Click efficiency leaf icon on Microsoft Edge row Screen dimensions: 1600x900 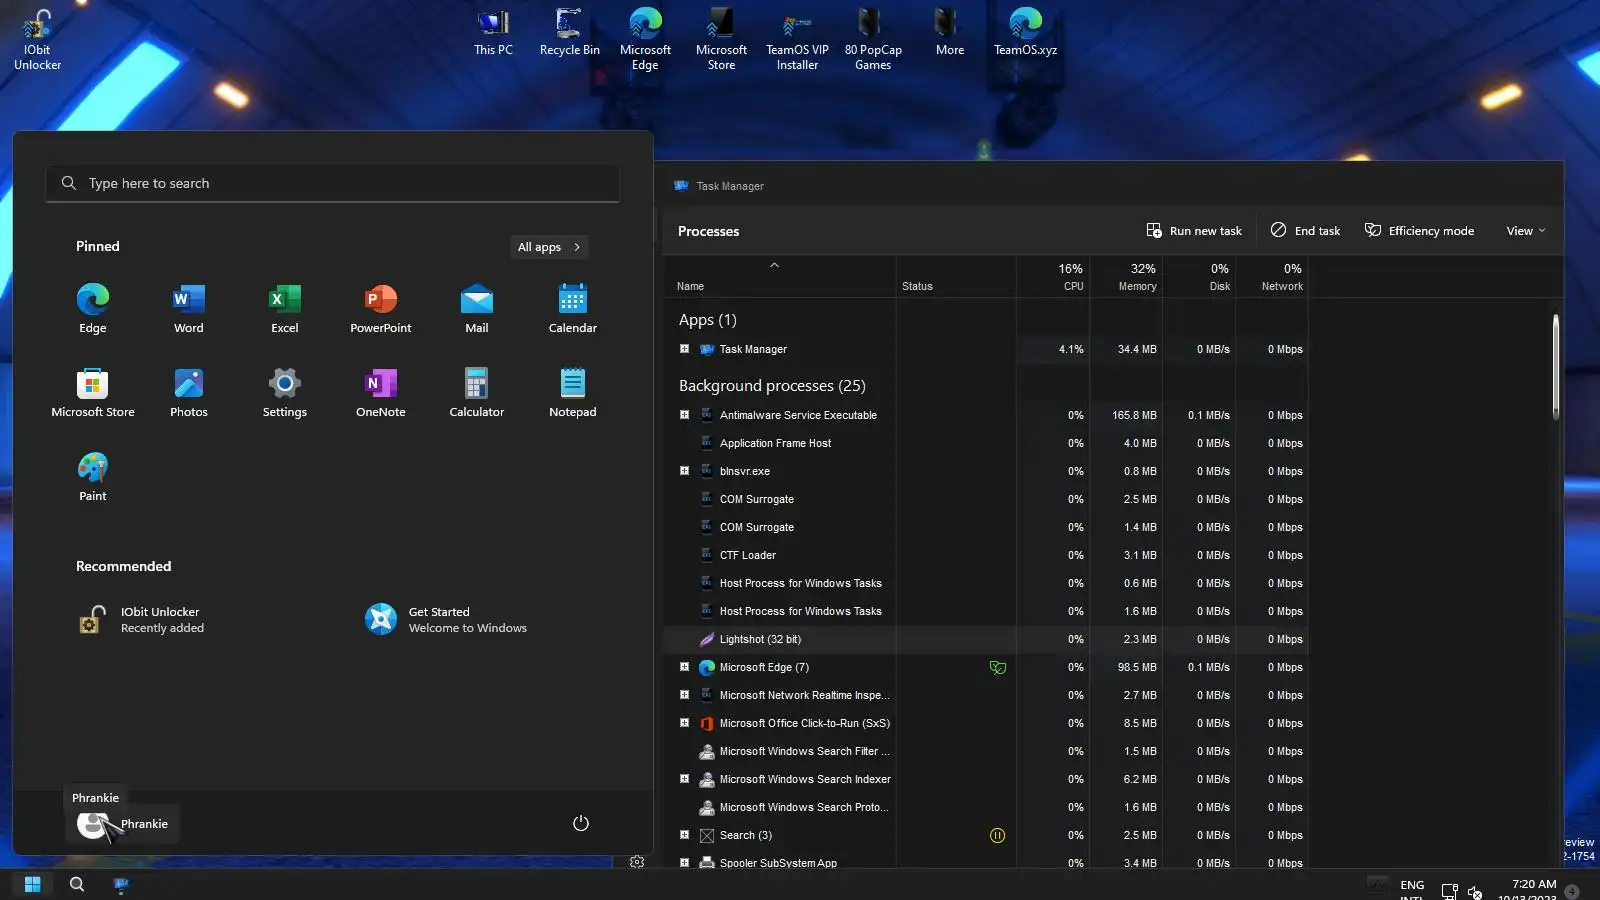(x=997, y=667)
